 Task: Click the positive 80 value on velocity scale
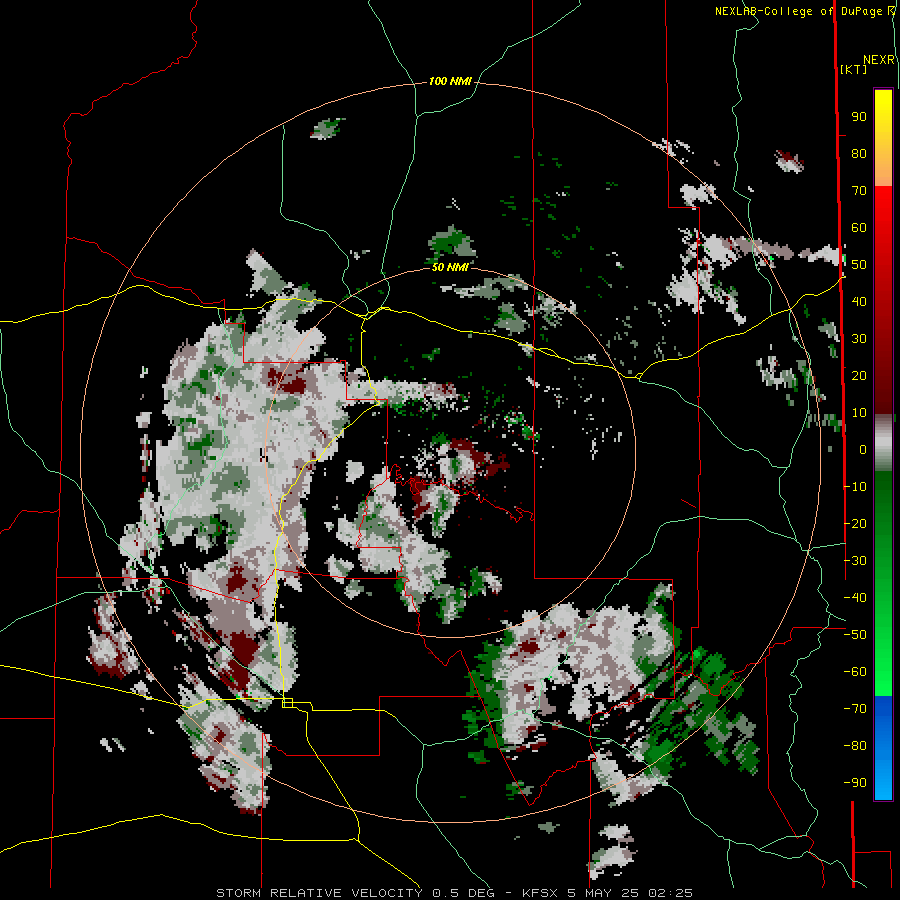coord(859,153)
